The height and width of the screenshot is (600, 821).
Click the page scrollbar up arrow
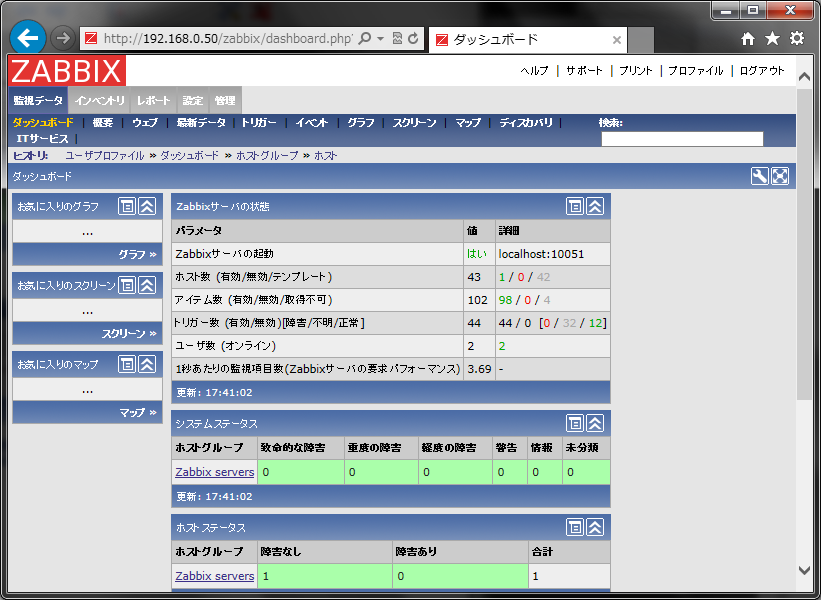point(804,77)
